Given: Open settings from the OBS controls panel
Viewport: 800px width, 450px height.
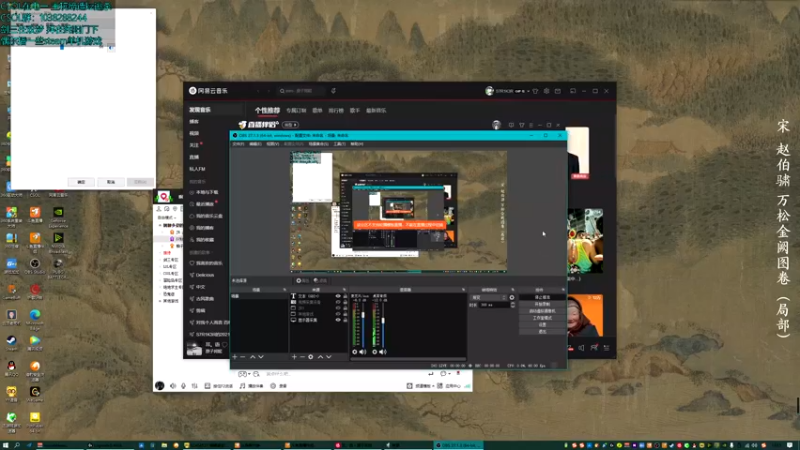Looking at the screenshot, I should coord(542,324).
